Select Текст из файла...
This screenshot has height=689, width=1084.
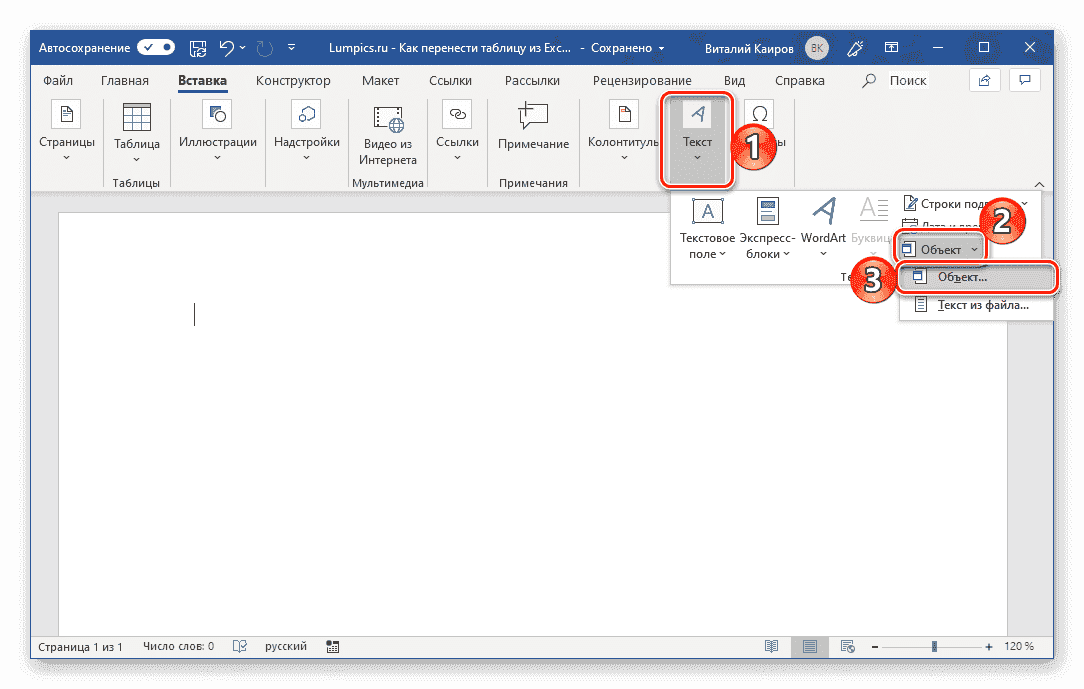point(977,305)
